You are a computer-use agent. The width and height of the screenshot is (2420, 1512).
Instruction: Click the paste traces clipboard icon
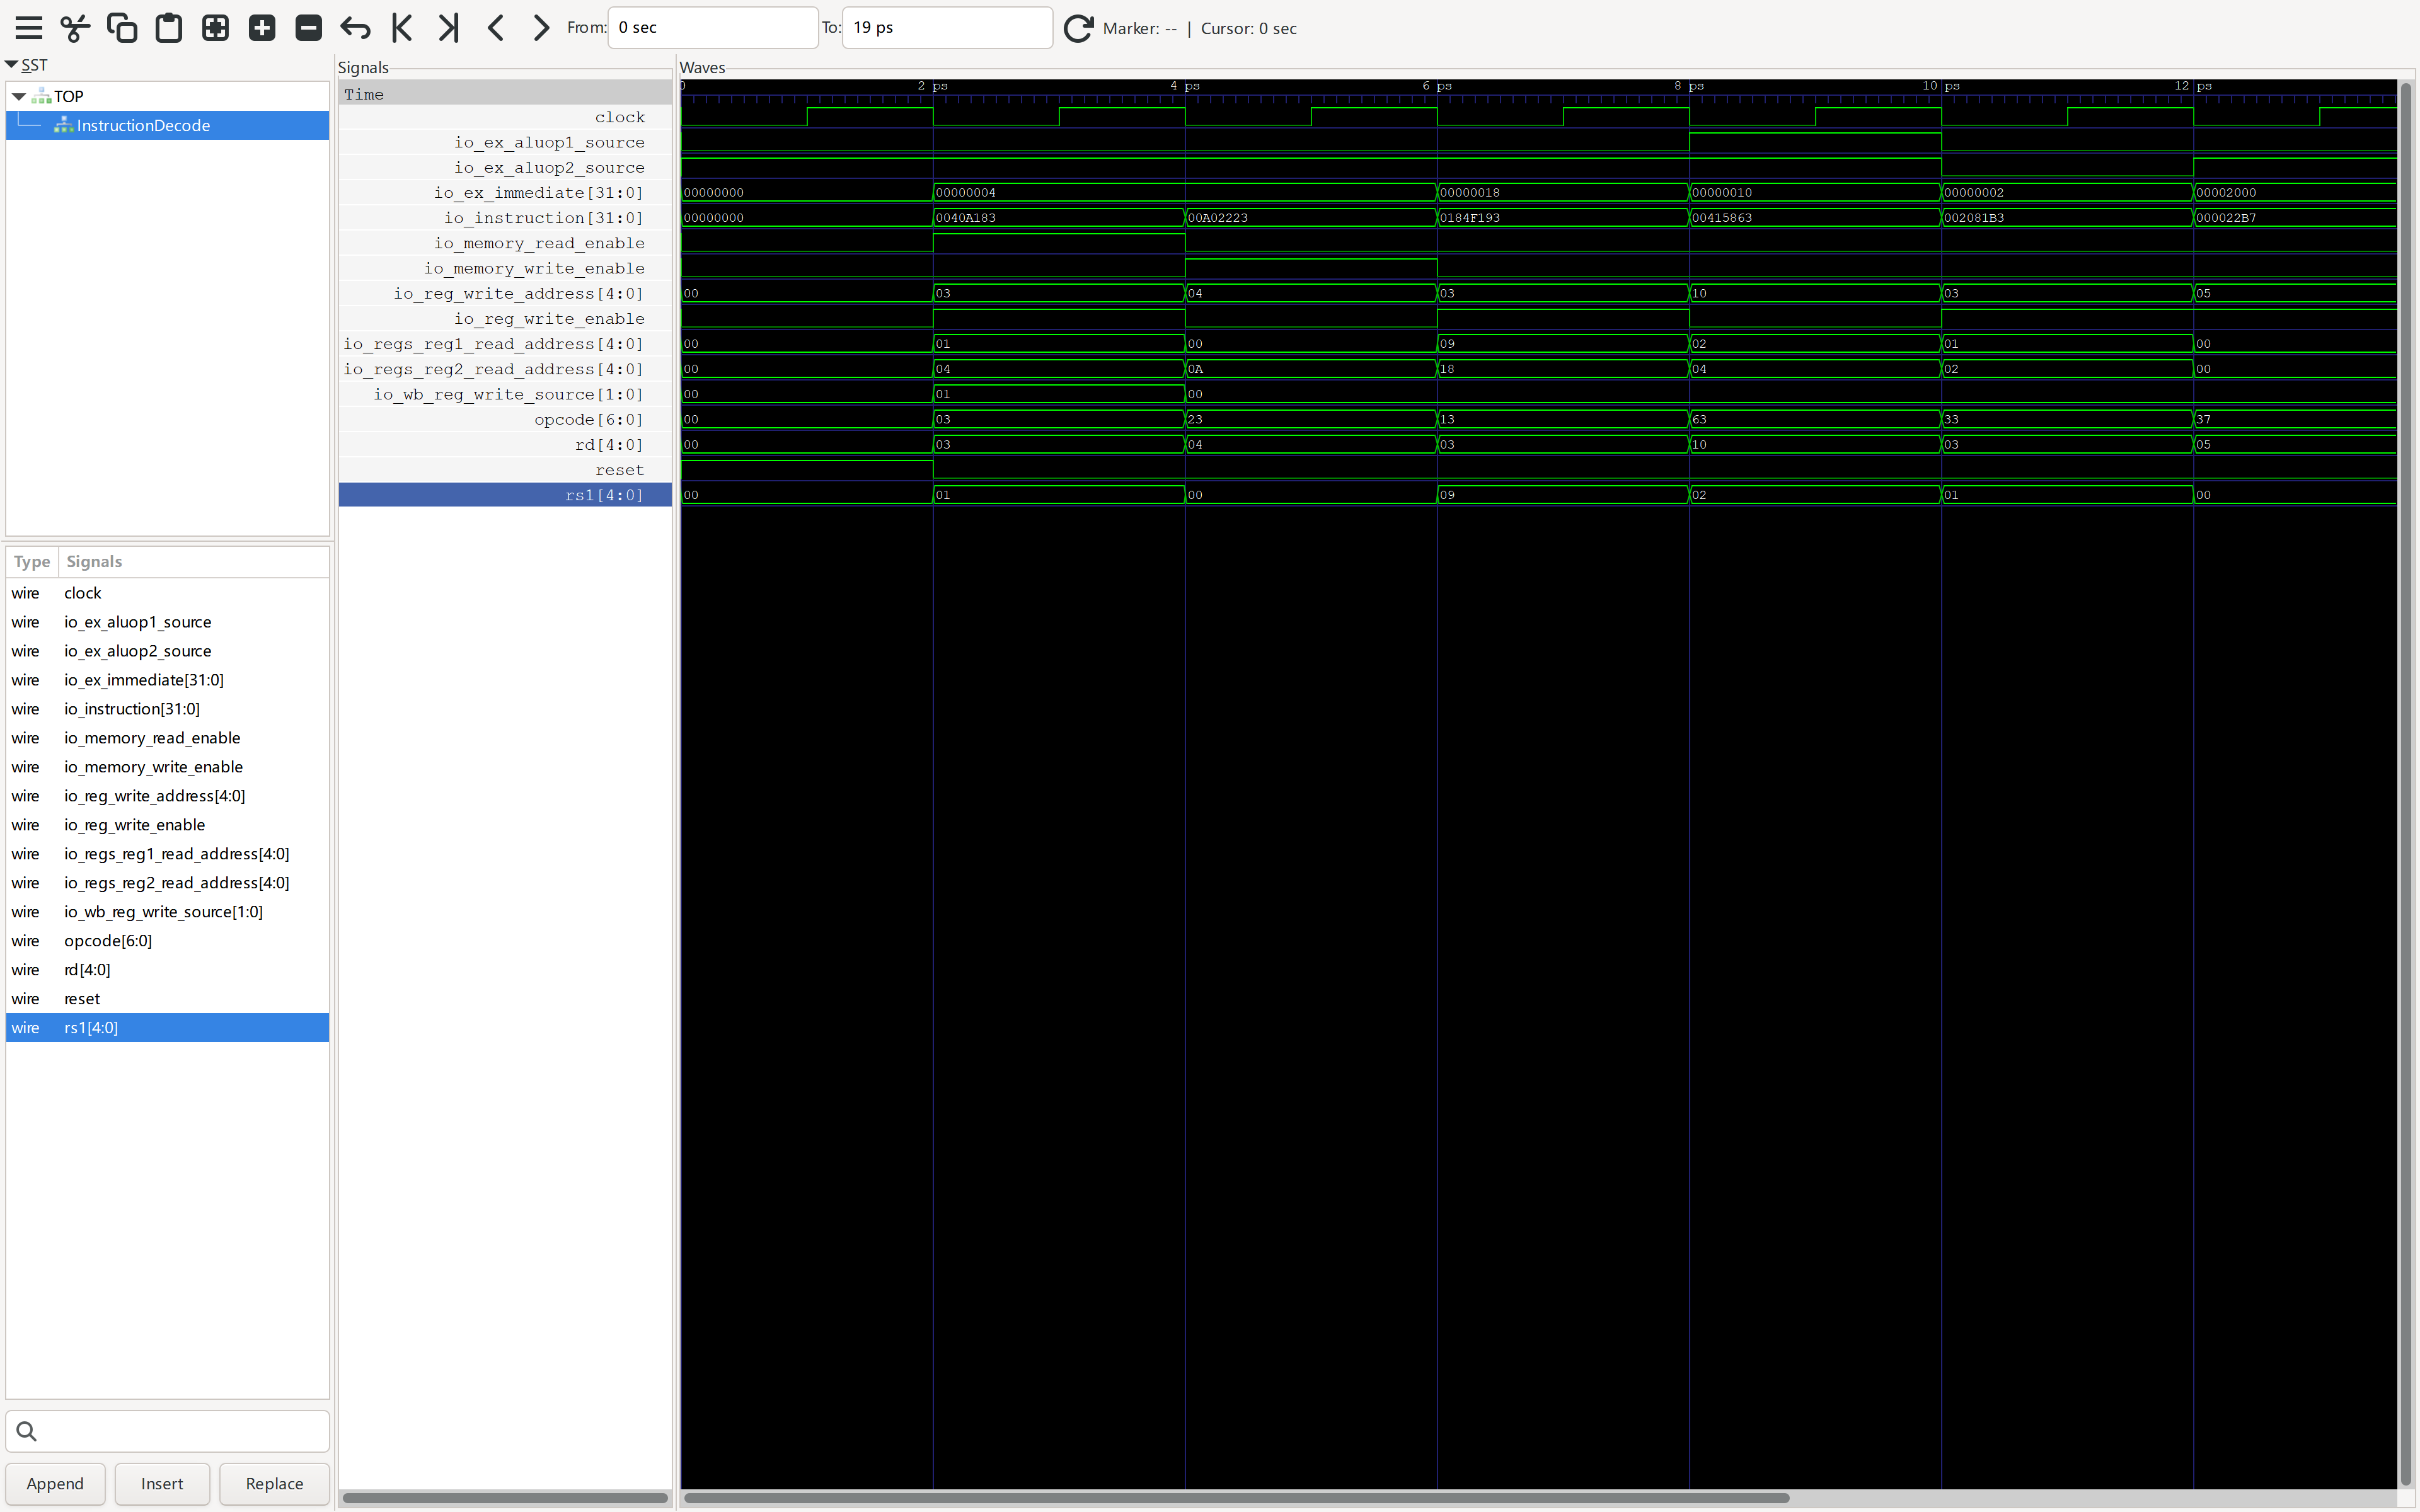[x=169, y=28]
